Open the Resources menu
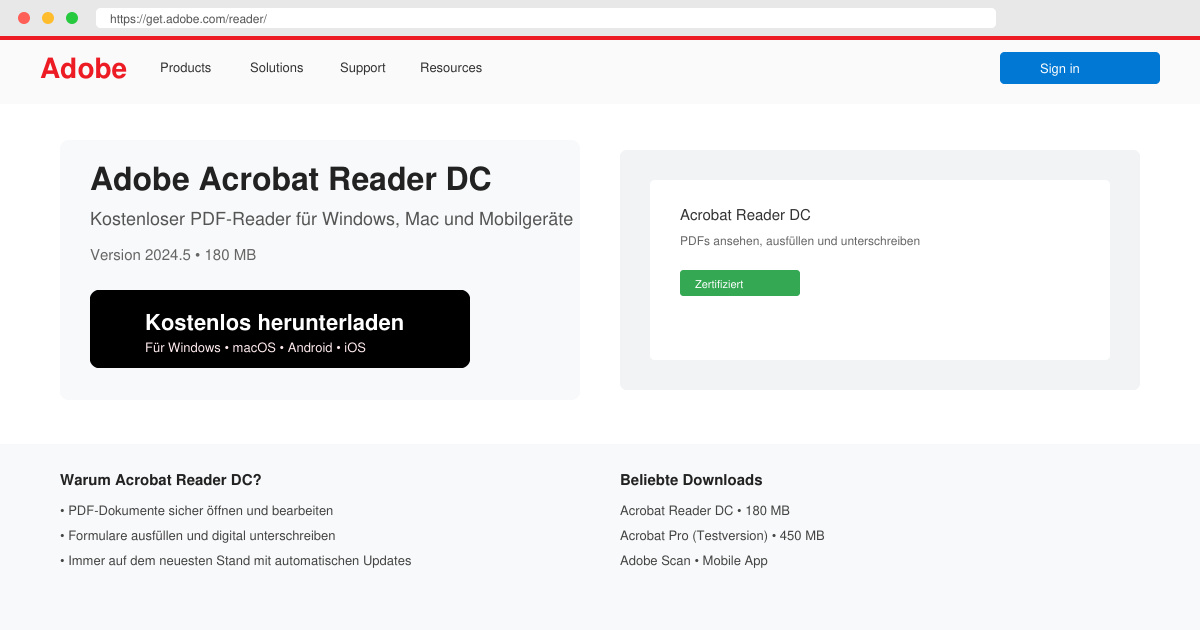Viewport: 1200px width, 630px height. point(451,68)
